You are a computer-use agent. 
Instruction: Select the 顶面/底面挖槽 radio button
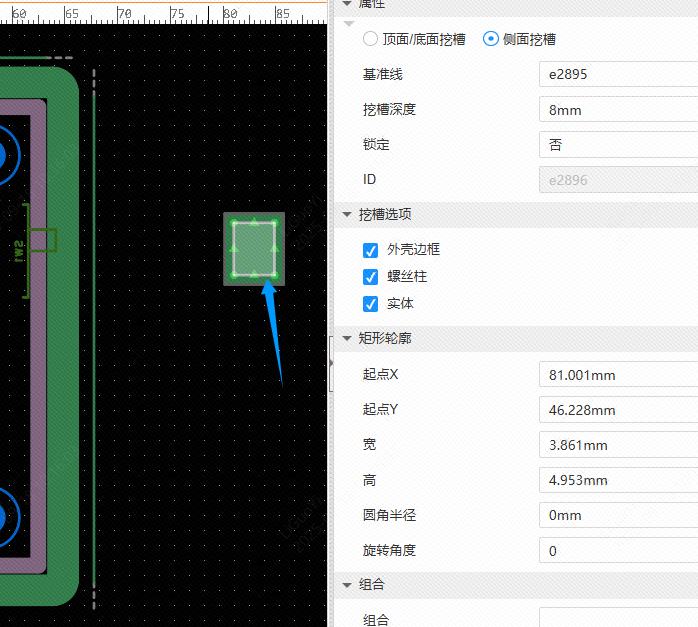coord(371,39)
